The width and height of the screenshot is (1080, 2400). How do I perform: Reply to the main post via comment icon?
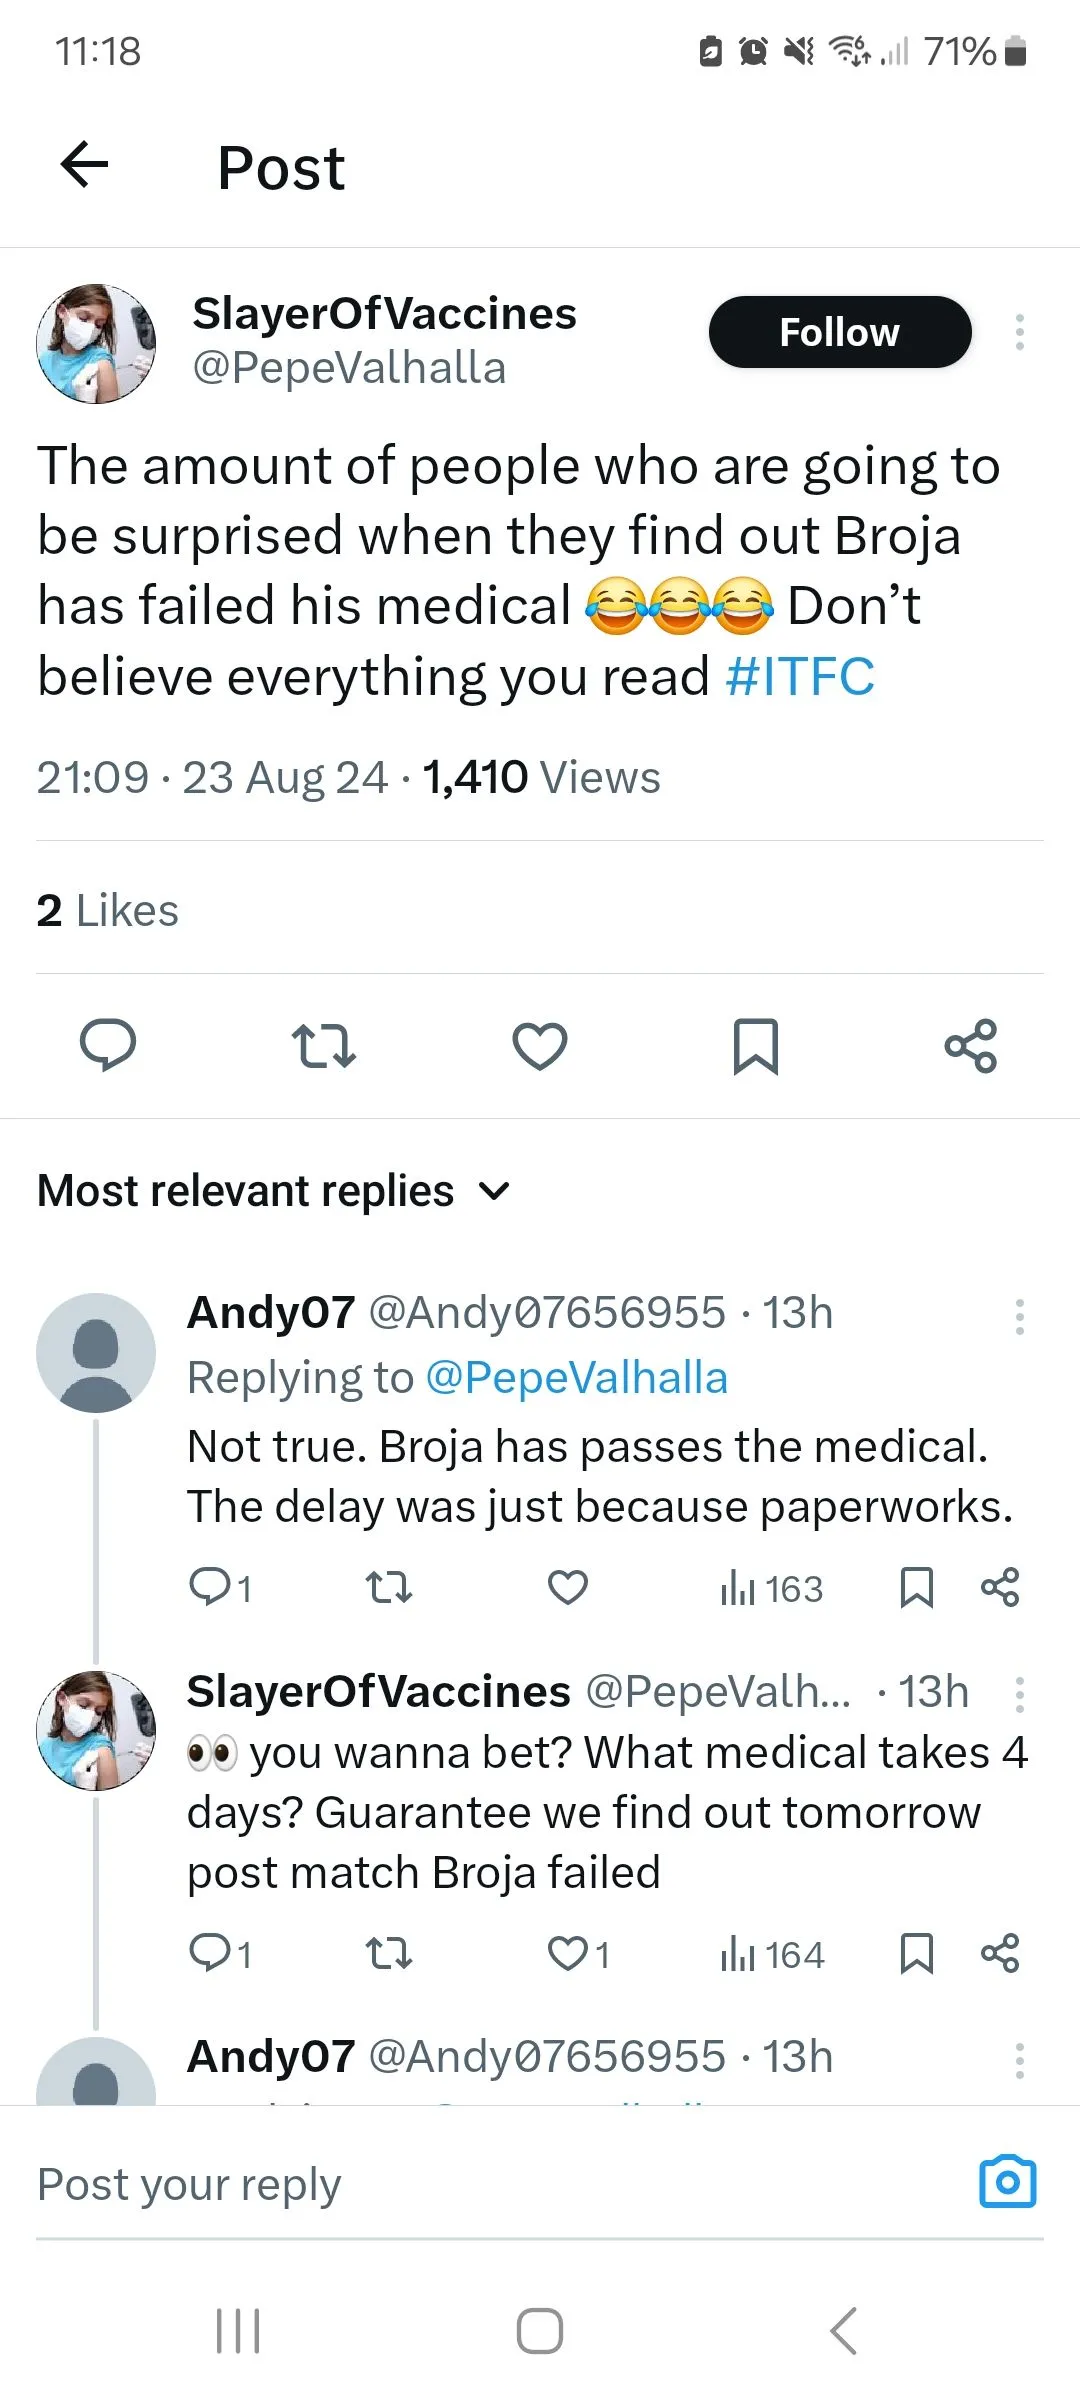click(x=107, y=1046)
